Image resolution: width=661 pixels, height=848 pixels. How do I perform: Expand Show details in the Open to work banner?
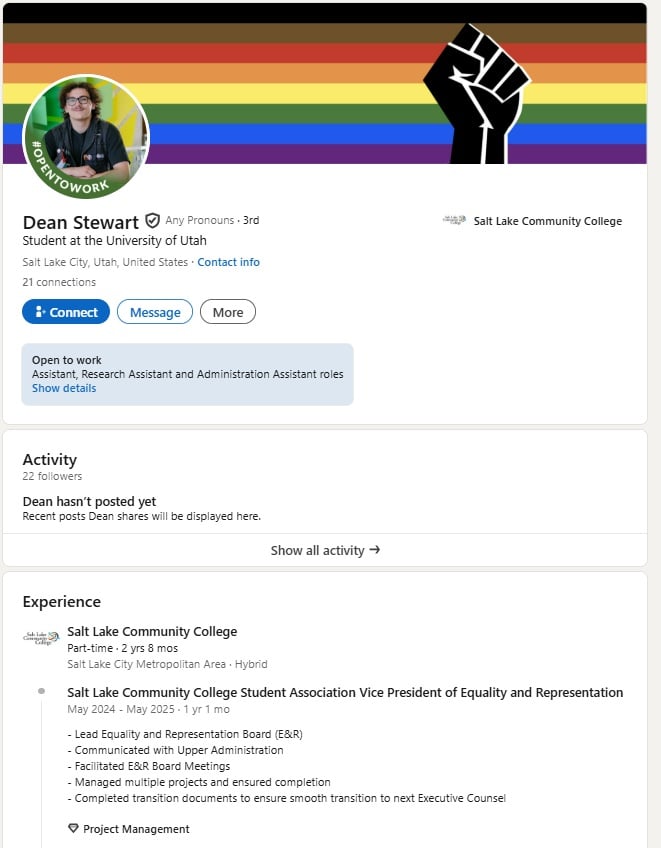(x=63, y=388)
